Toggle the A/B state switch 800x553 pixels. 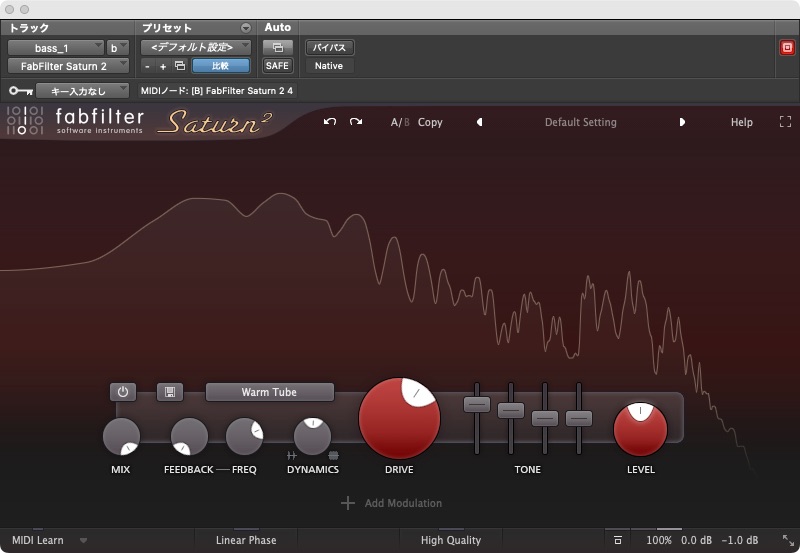coord(399,122)
